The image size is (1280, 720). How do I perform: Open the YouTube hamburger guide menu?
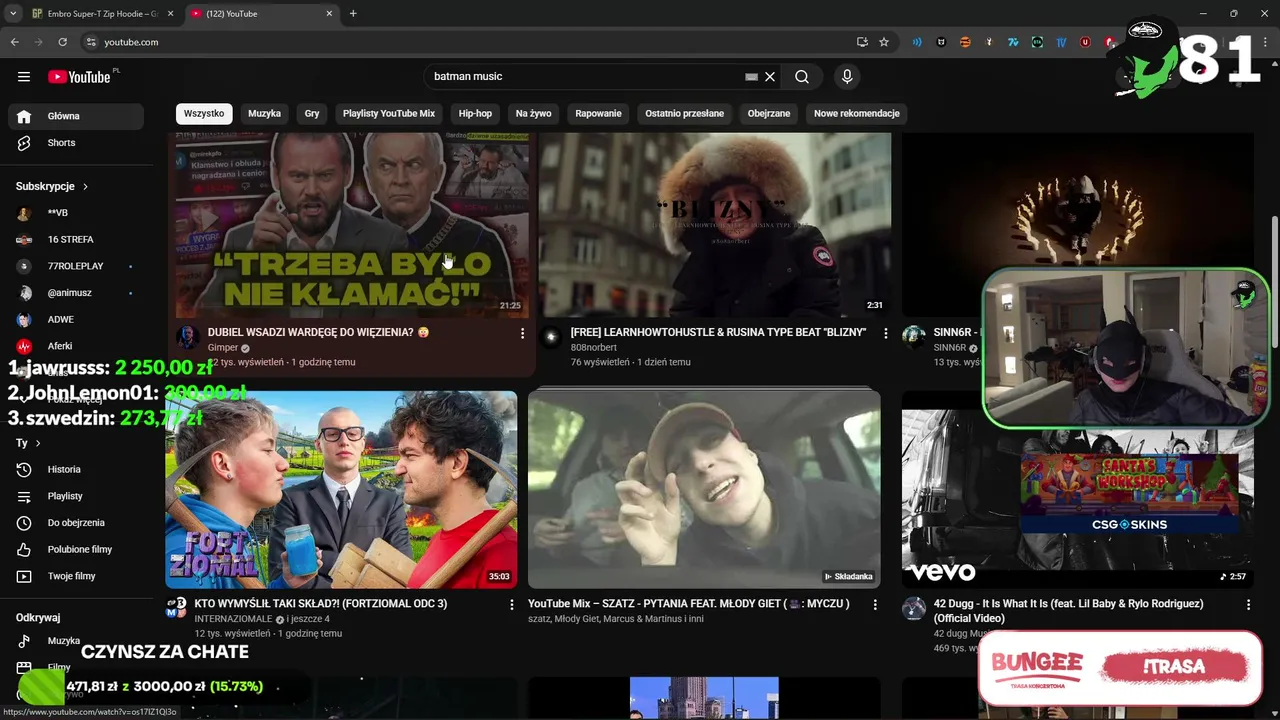(24, 77)
